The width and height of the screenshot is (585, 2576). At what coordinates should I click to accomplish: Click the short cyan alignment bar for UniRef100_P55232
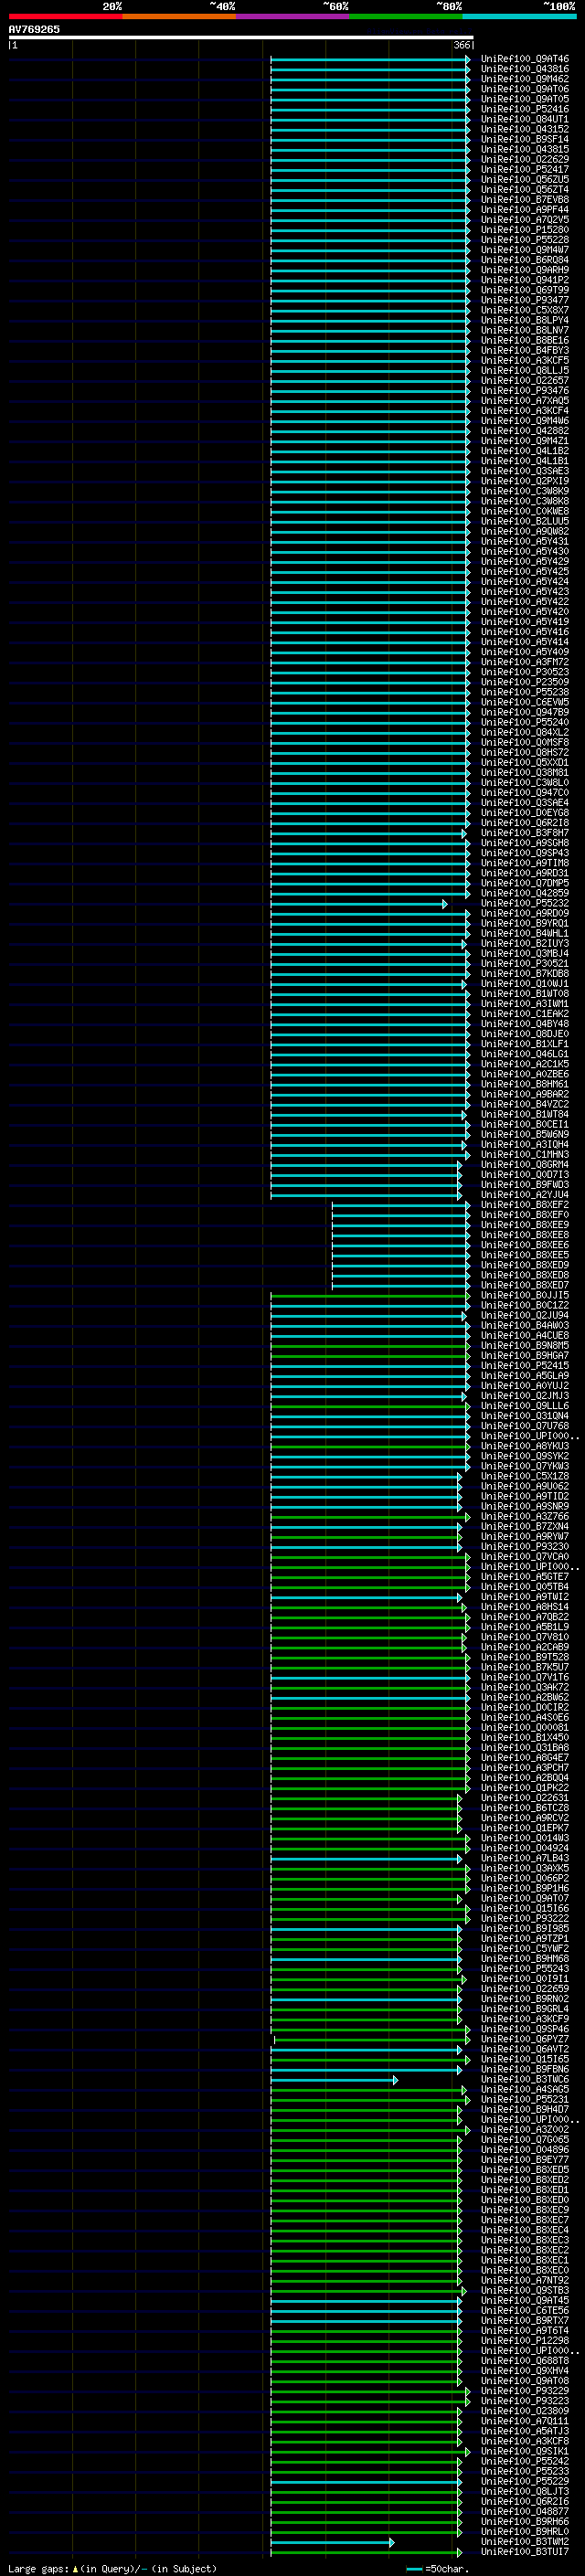(x=359, y=903)
